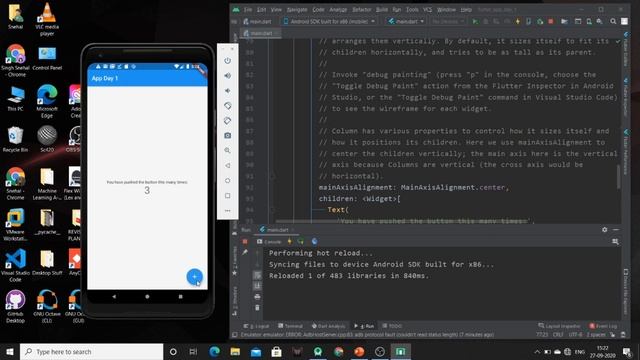This screenshot has width=640, height=360.
Task: Open the Event Log
Action: click(603, 326)
